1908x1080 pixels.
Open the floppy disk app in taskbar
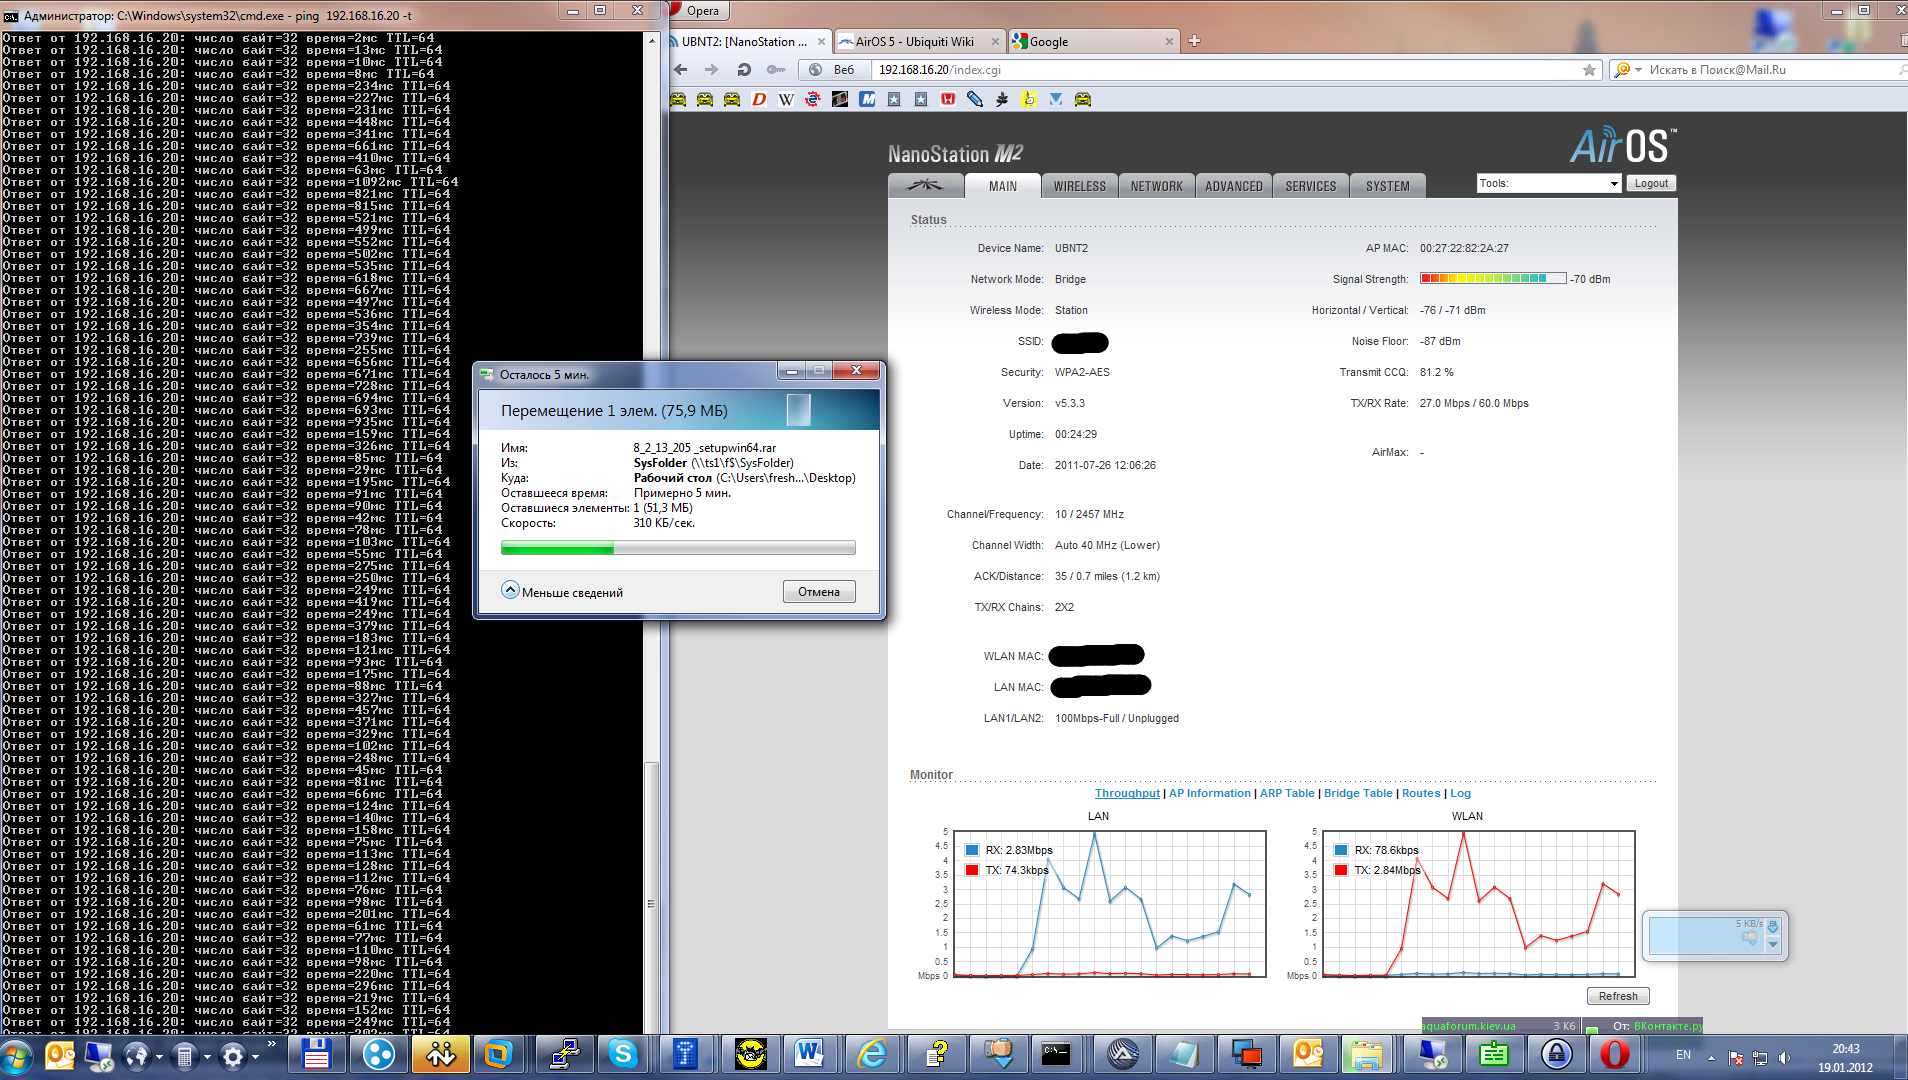pyautogui.click(x=317, y=1054)
